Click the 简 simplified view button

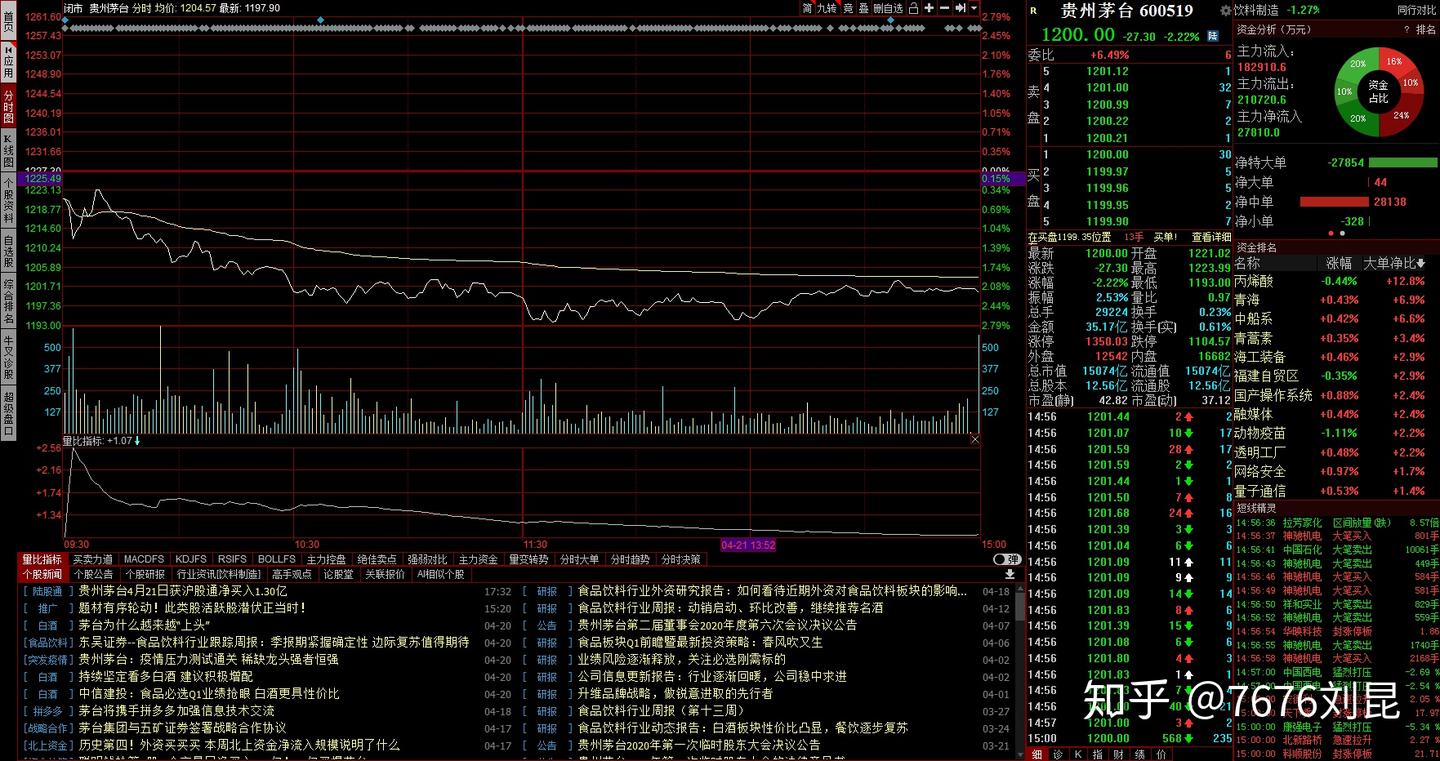[x=807, y=8]
